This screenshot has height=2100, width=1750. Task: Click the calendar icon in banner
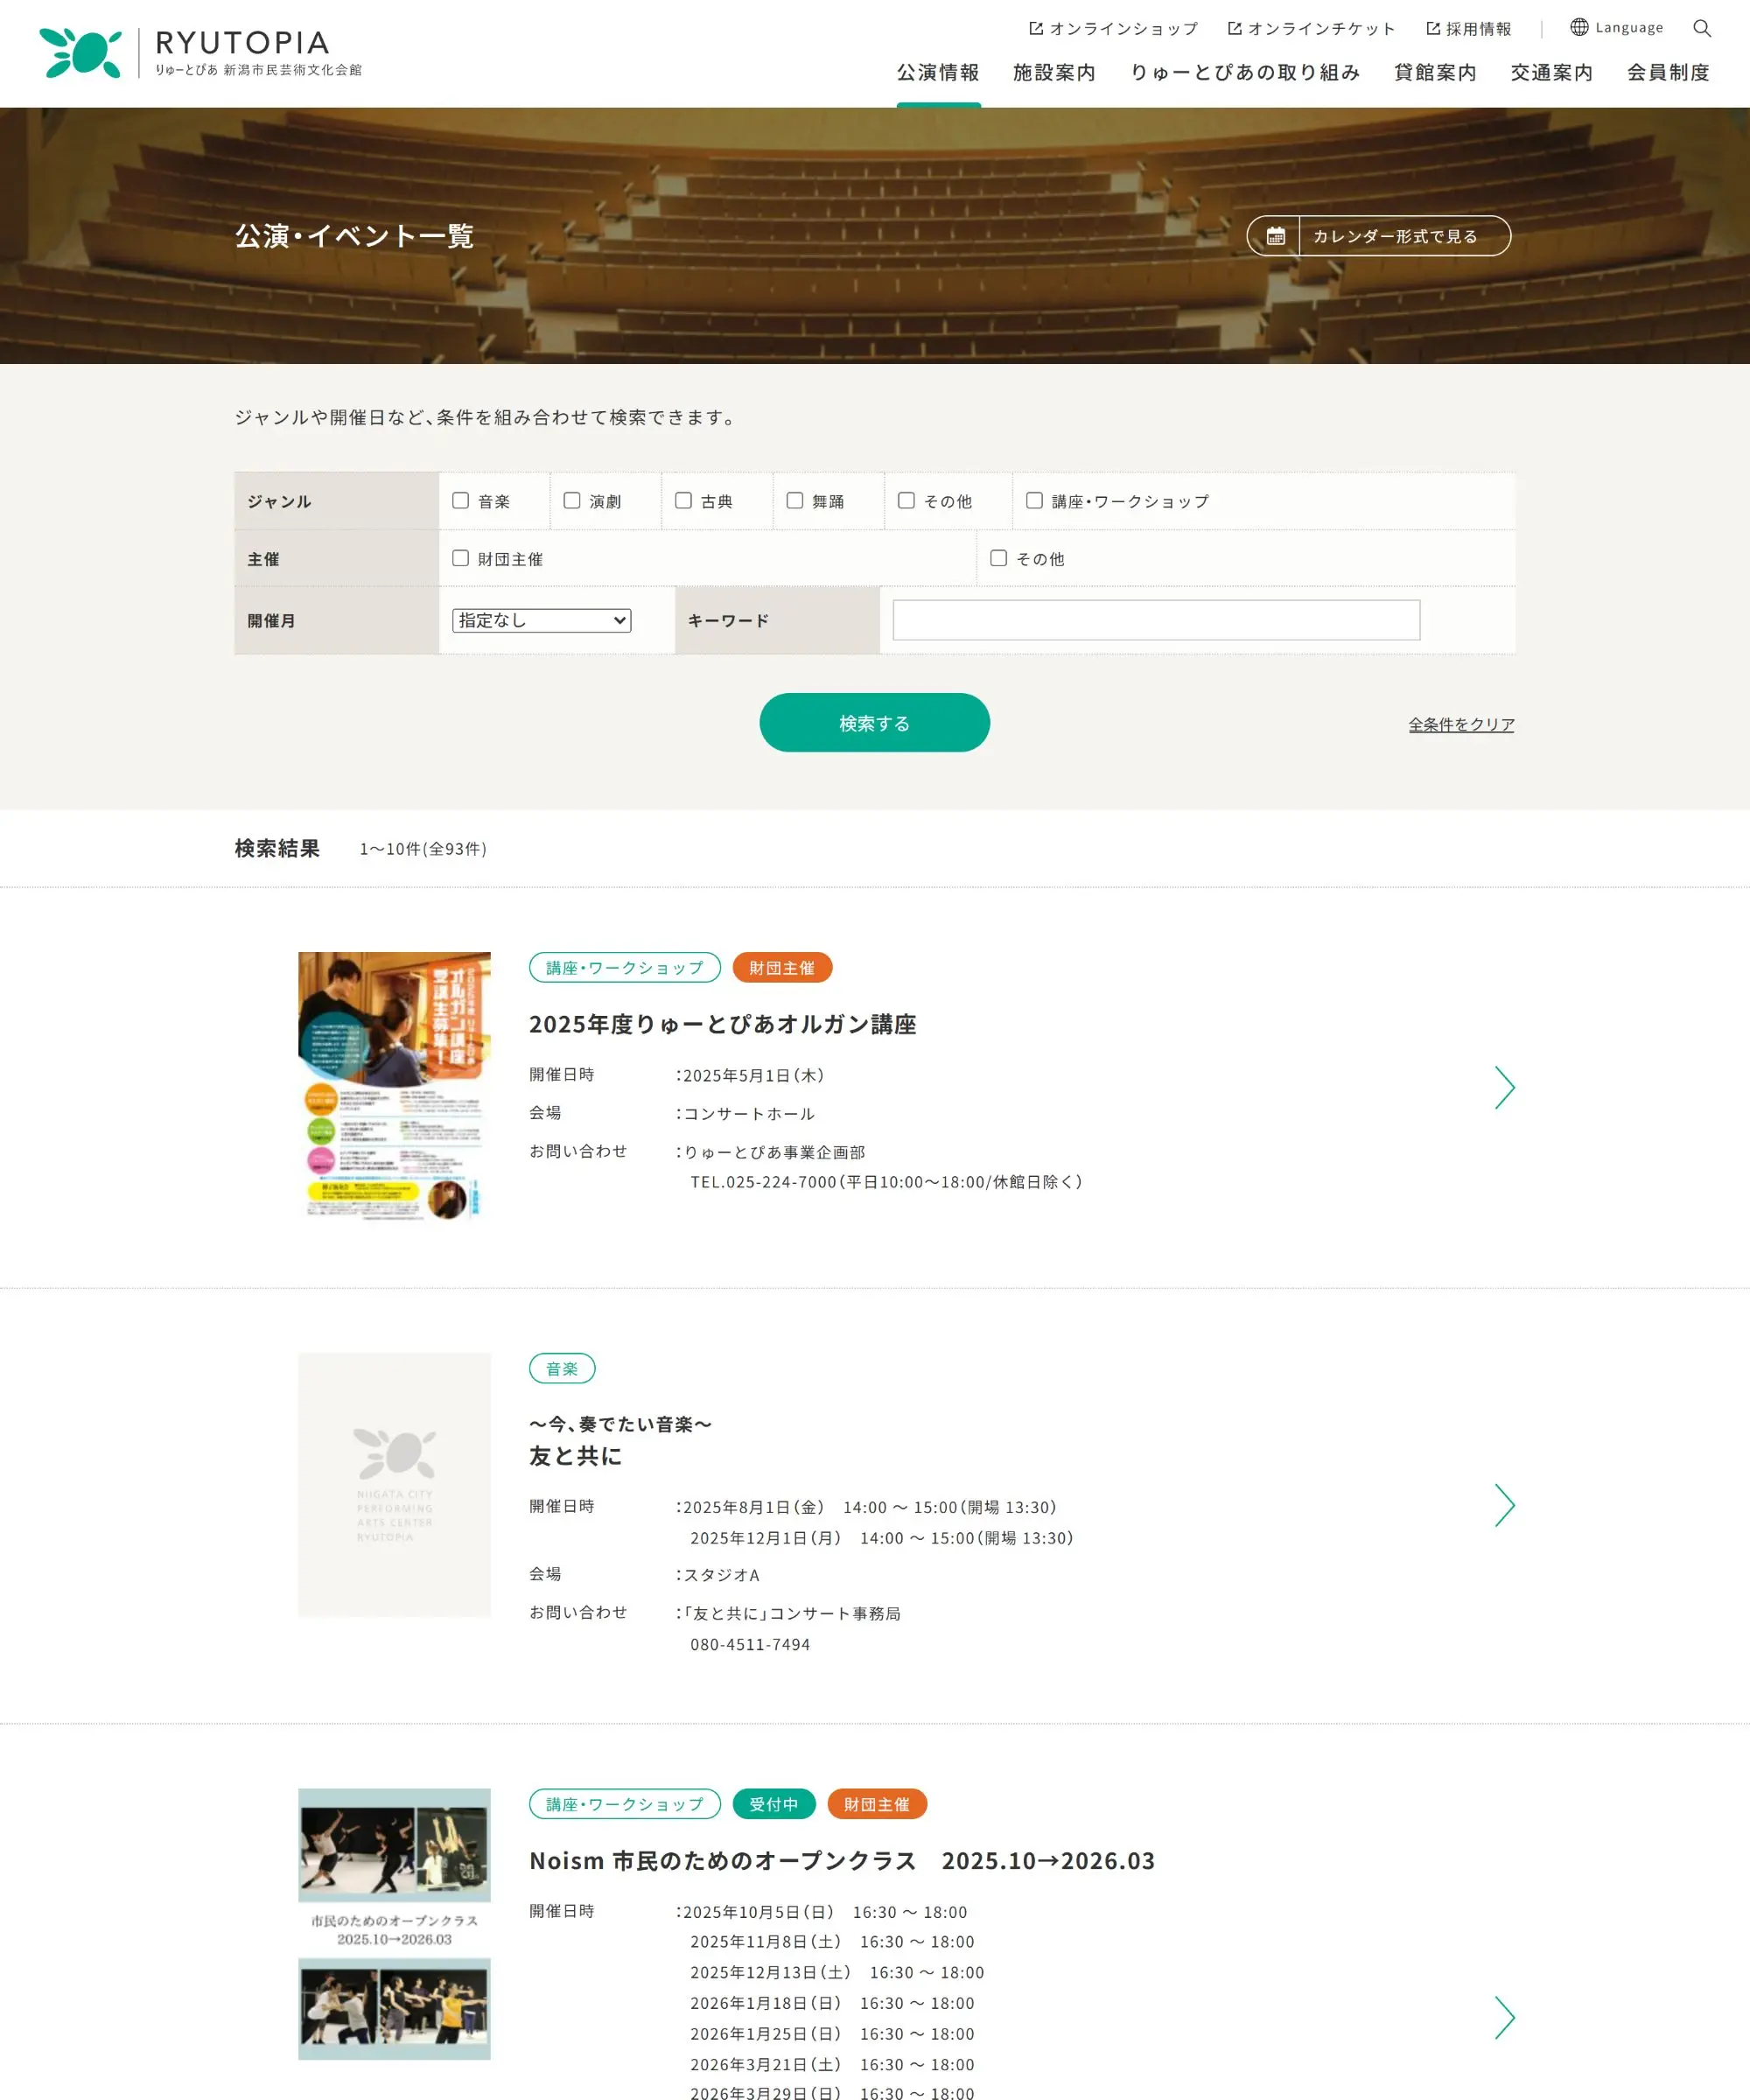pyautogui.click(x=1275, y=236)
